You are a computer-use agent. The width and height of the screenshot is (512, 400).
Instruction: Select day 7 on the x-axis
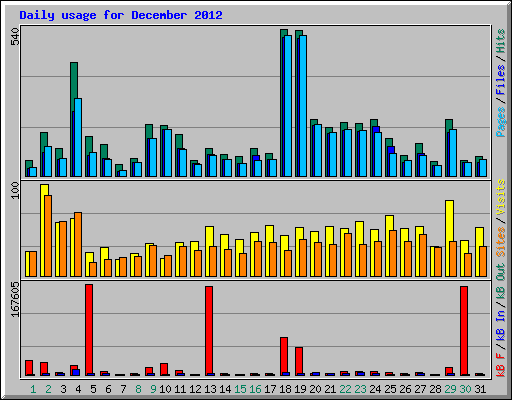pos(123,389)
